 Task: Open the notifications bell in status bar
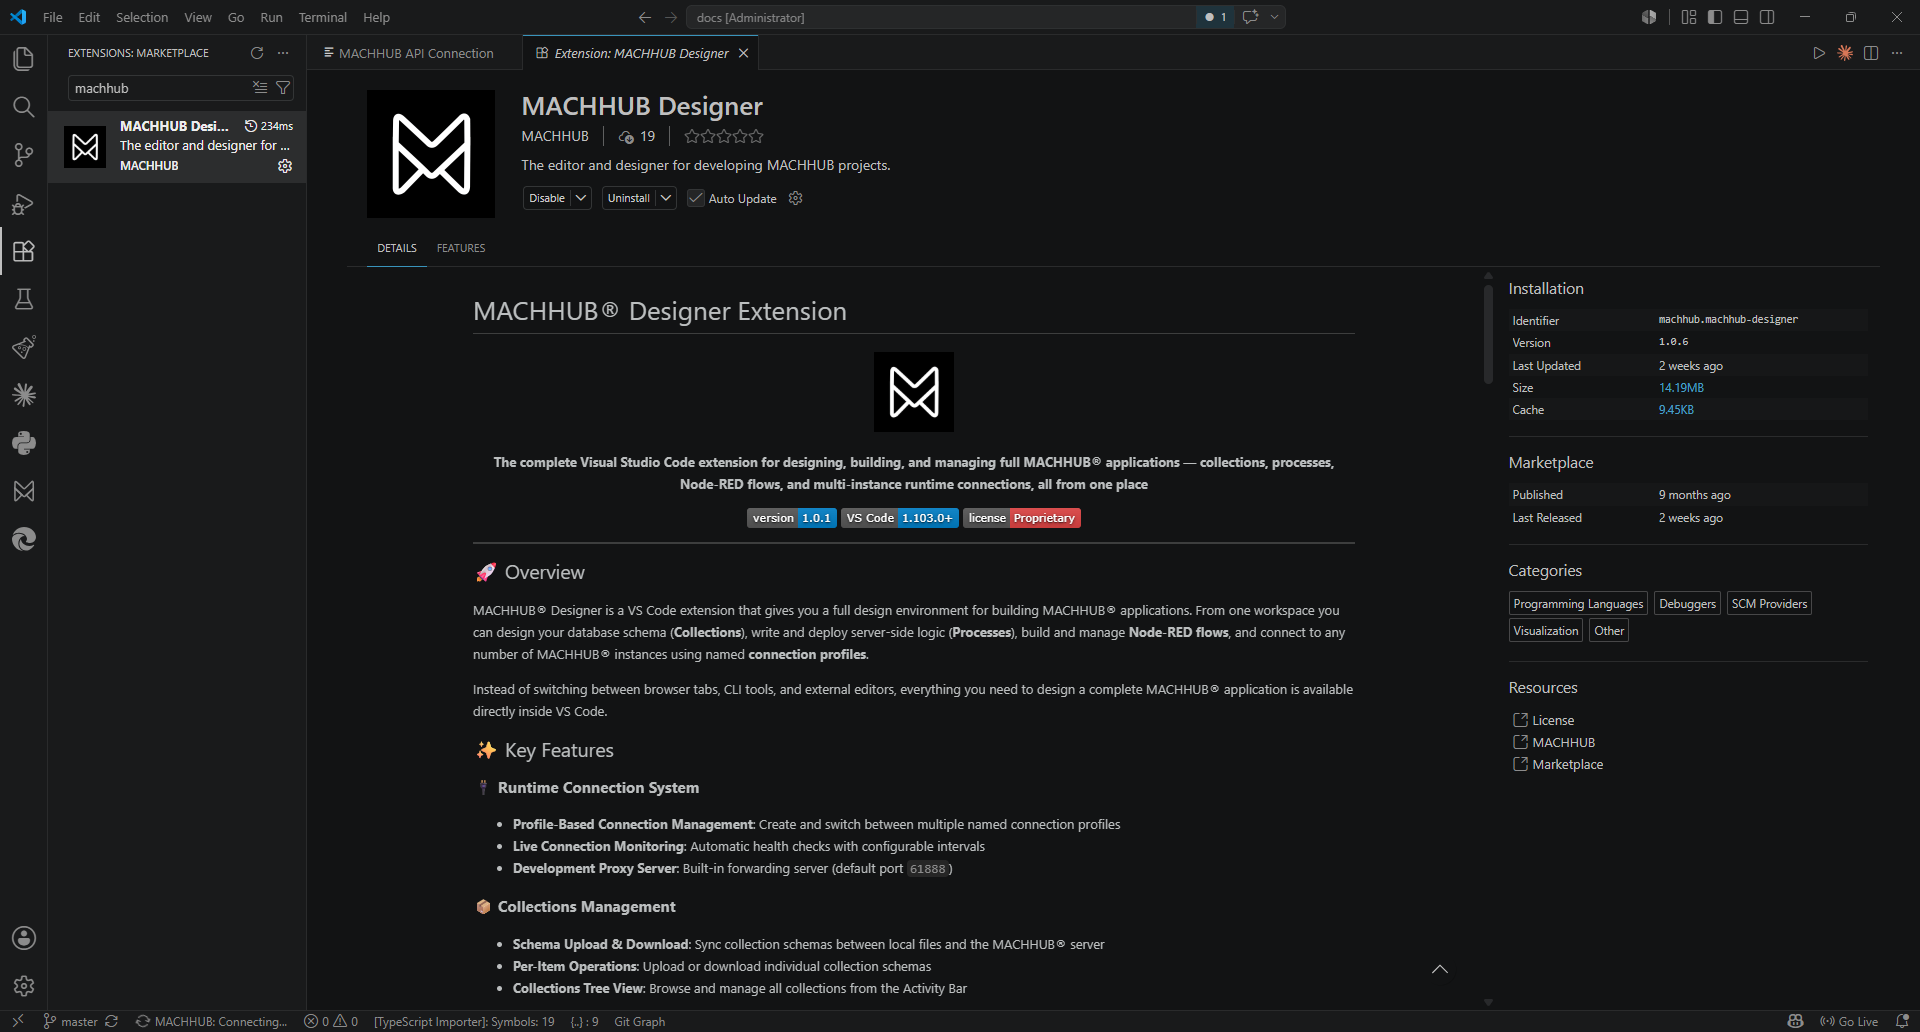tap(1902, 1021)
